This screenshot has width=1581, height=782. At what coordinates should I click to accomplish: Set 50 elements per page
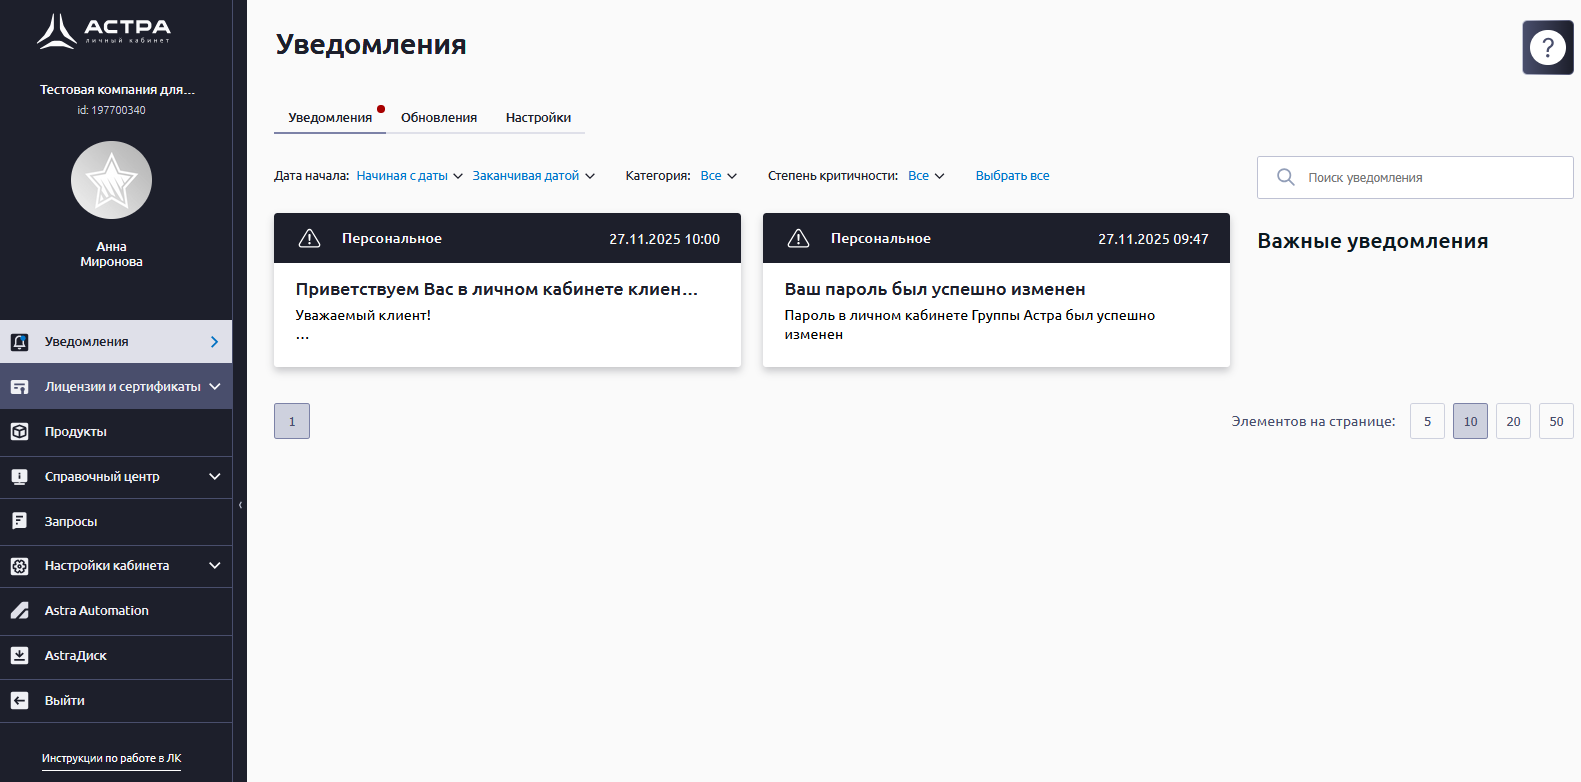pos(1556,421)
